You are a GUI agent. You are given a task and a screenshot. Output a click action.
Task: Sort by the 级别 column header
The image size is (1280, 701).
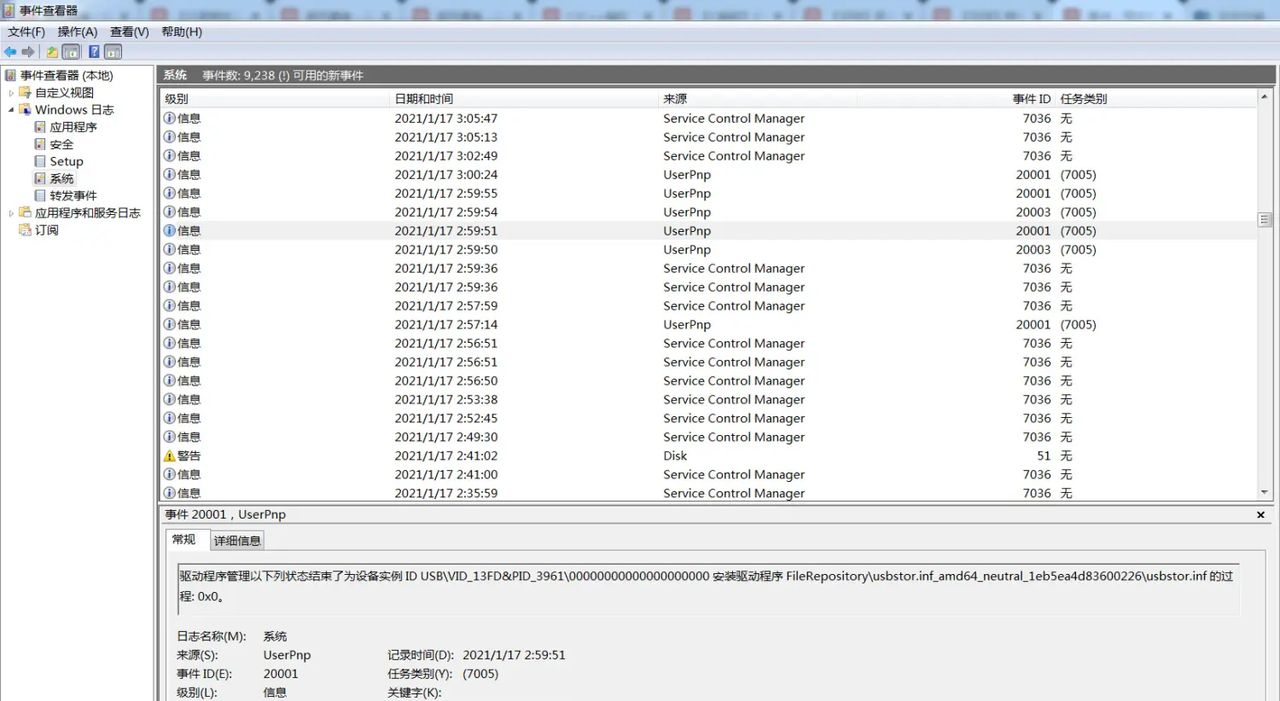coord(275,99)
